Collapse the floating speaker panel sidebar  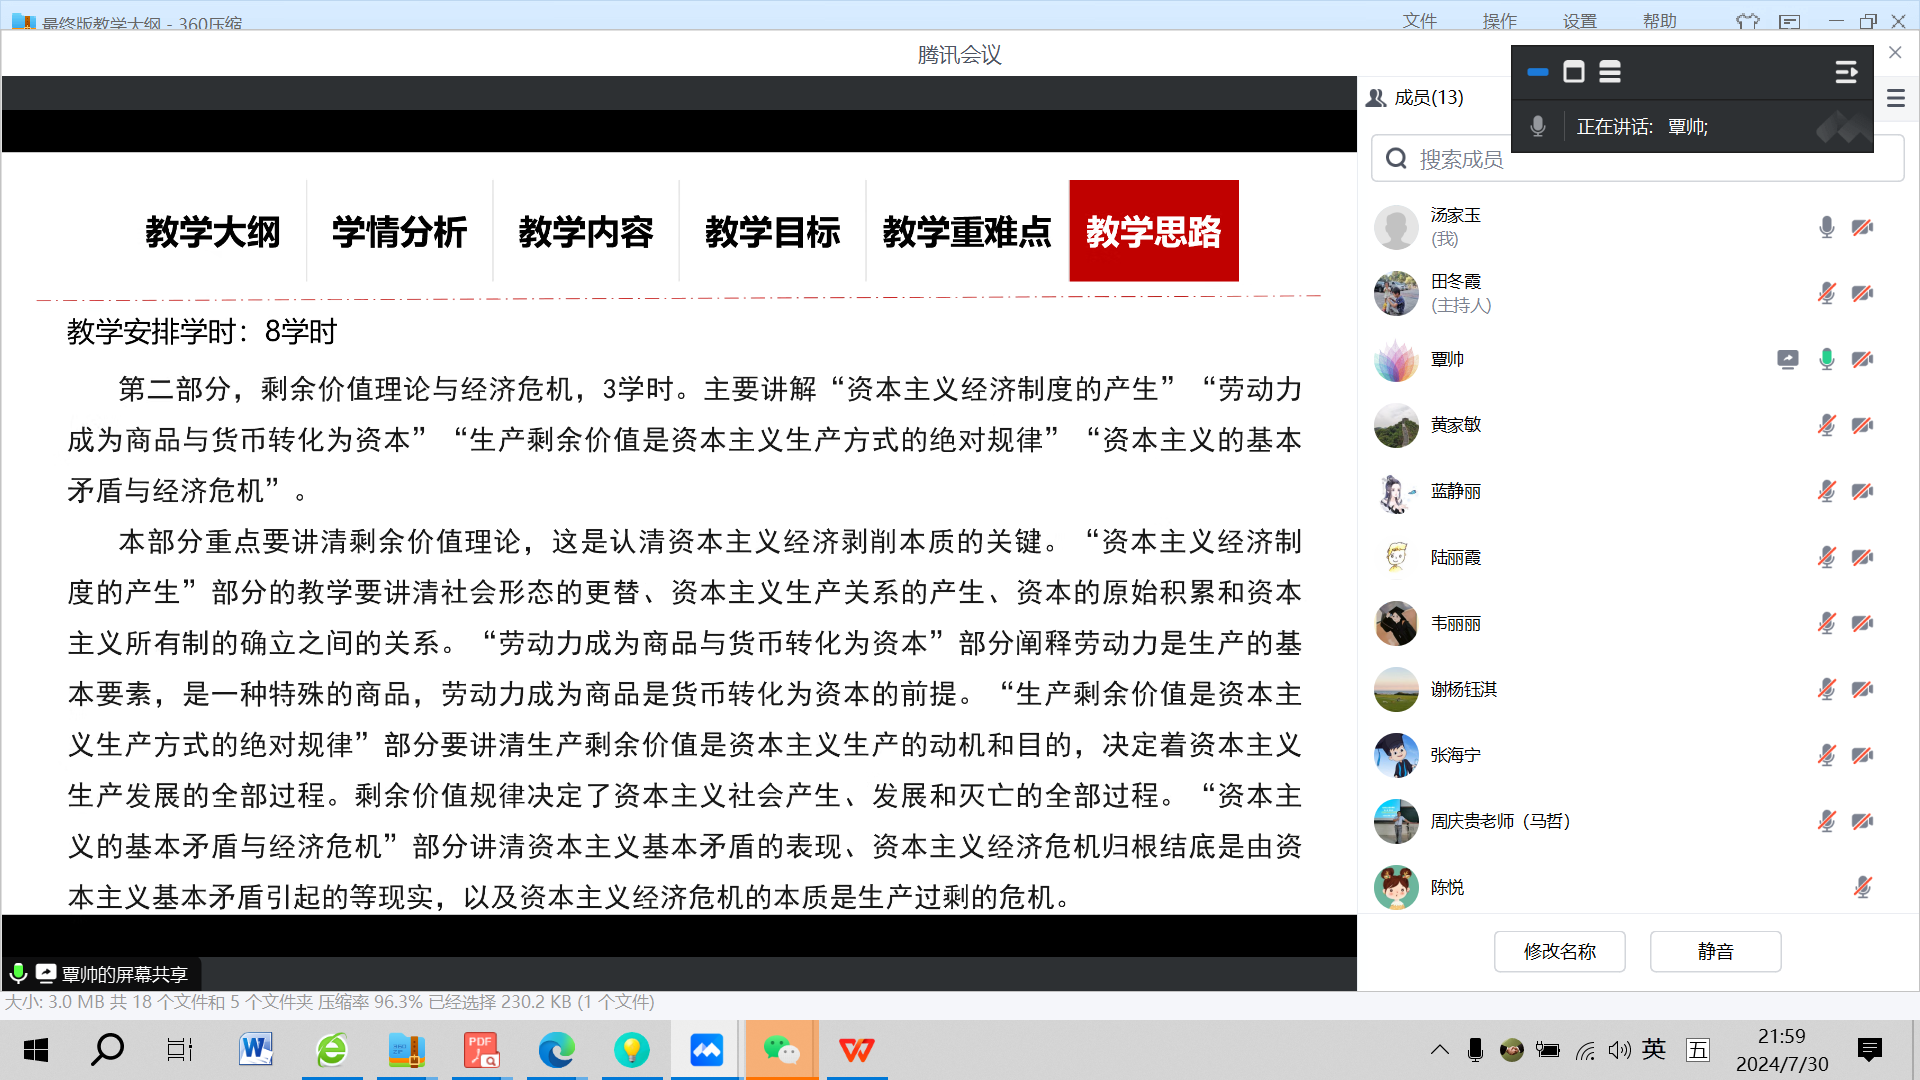(x=1846, y=72)
